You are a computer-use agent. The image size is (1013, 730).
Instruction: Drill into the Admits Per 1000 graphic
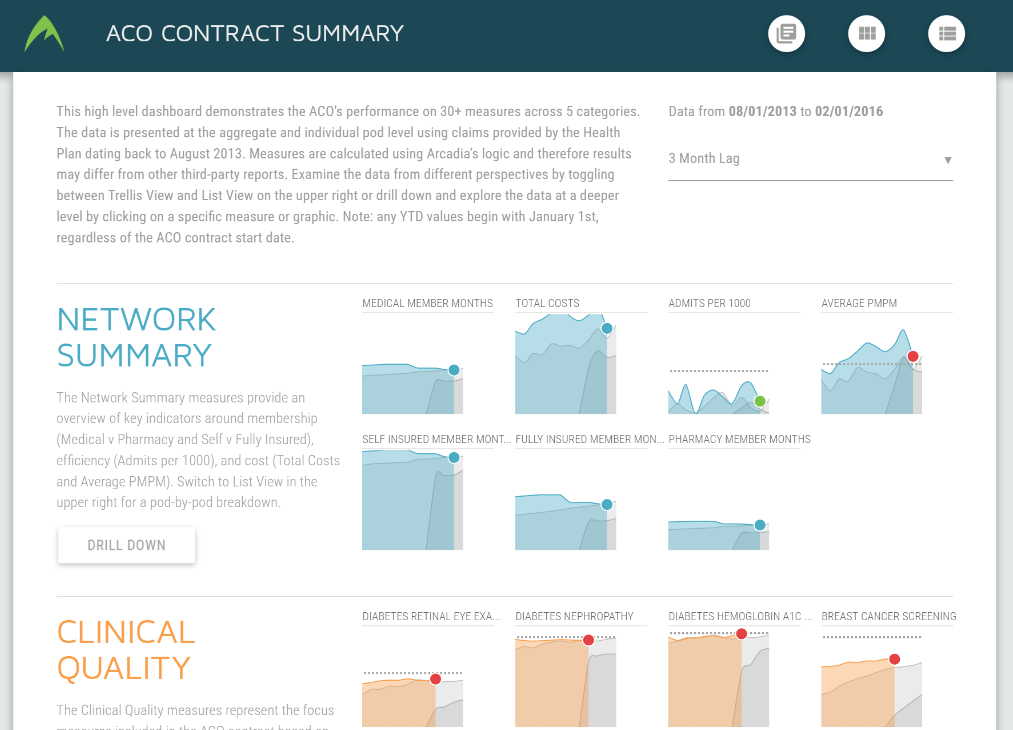click(718, 390)
